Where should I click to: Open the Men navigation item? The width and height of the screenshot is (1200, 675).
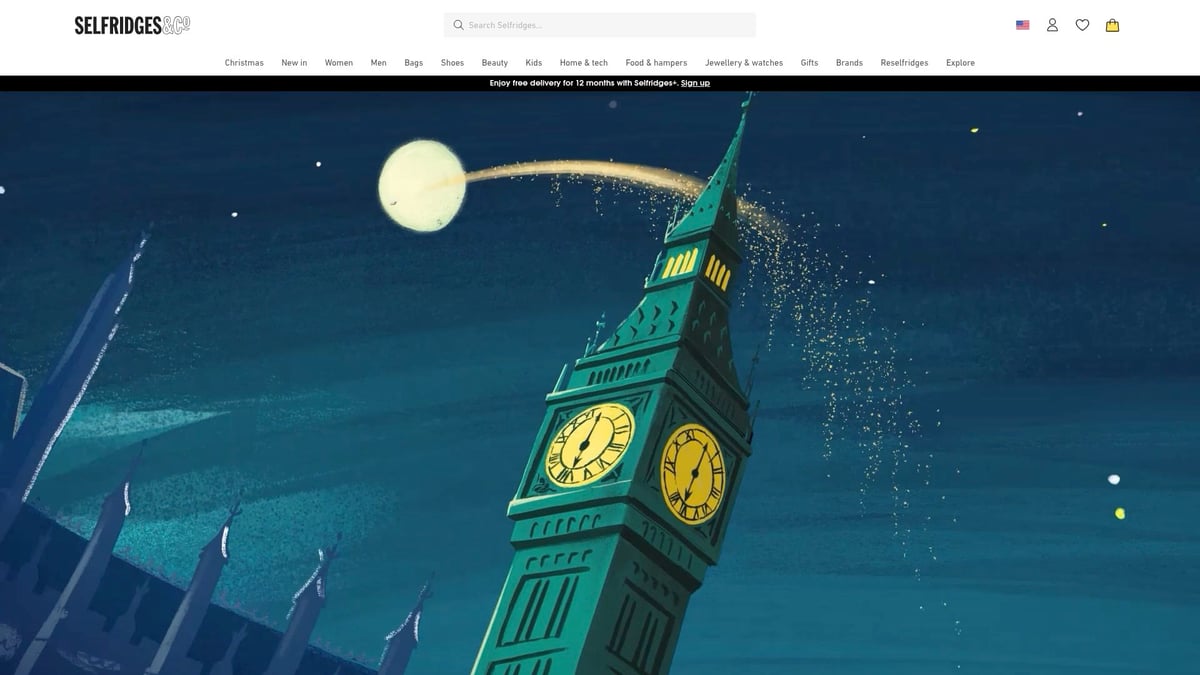(x=378, y=63)
